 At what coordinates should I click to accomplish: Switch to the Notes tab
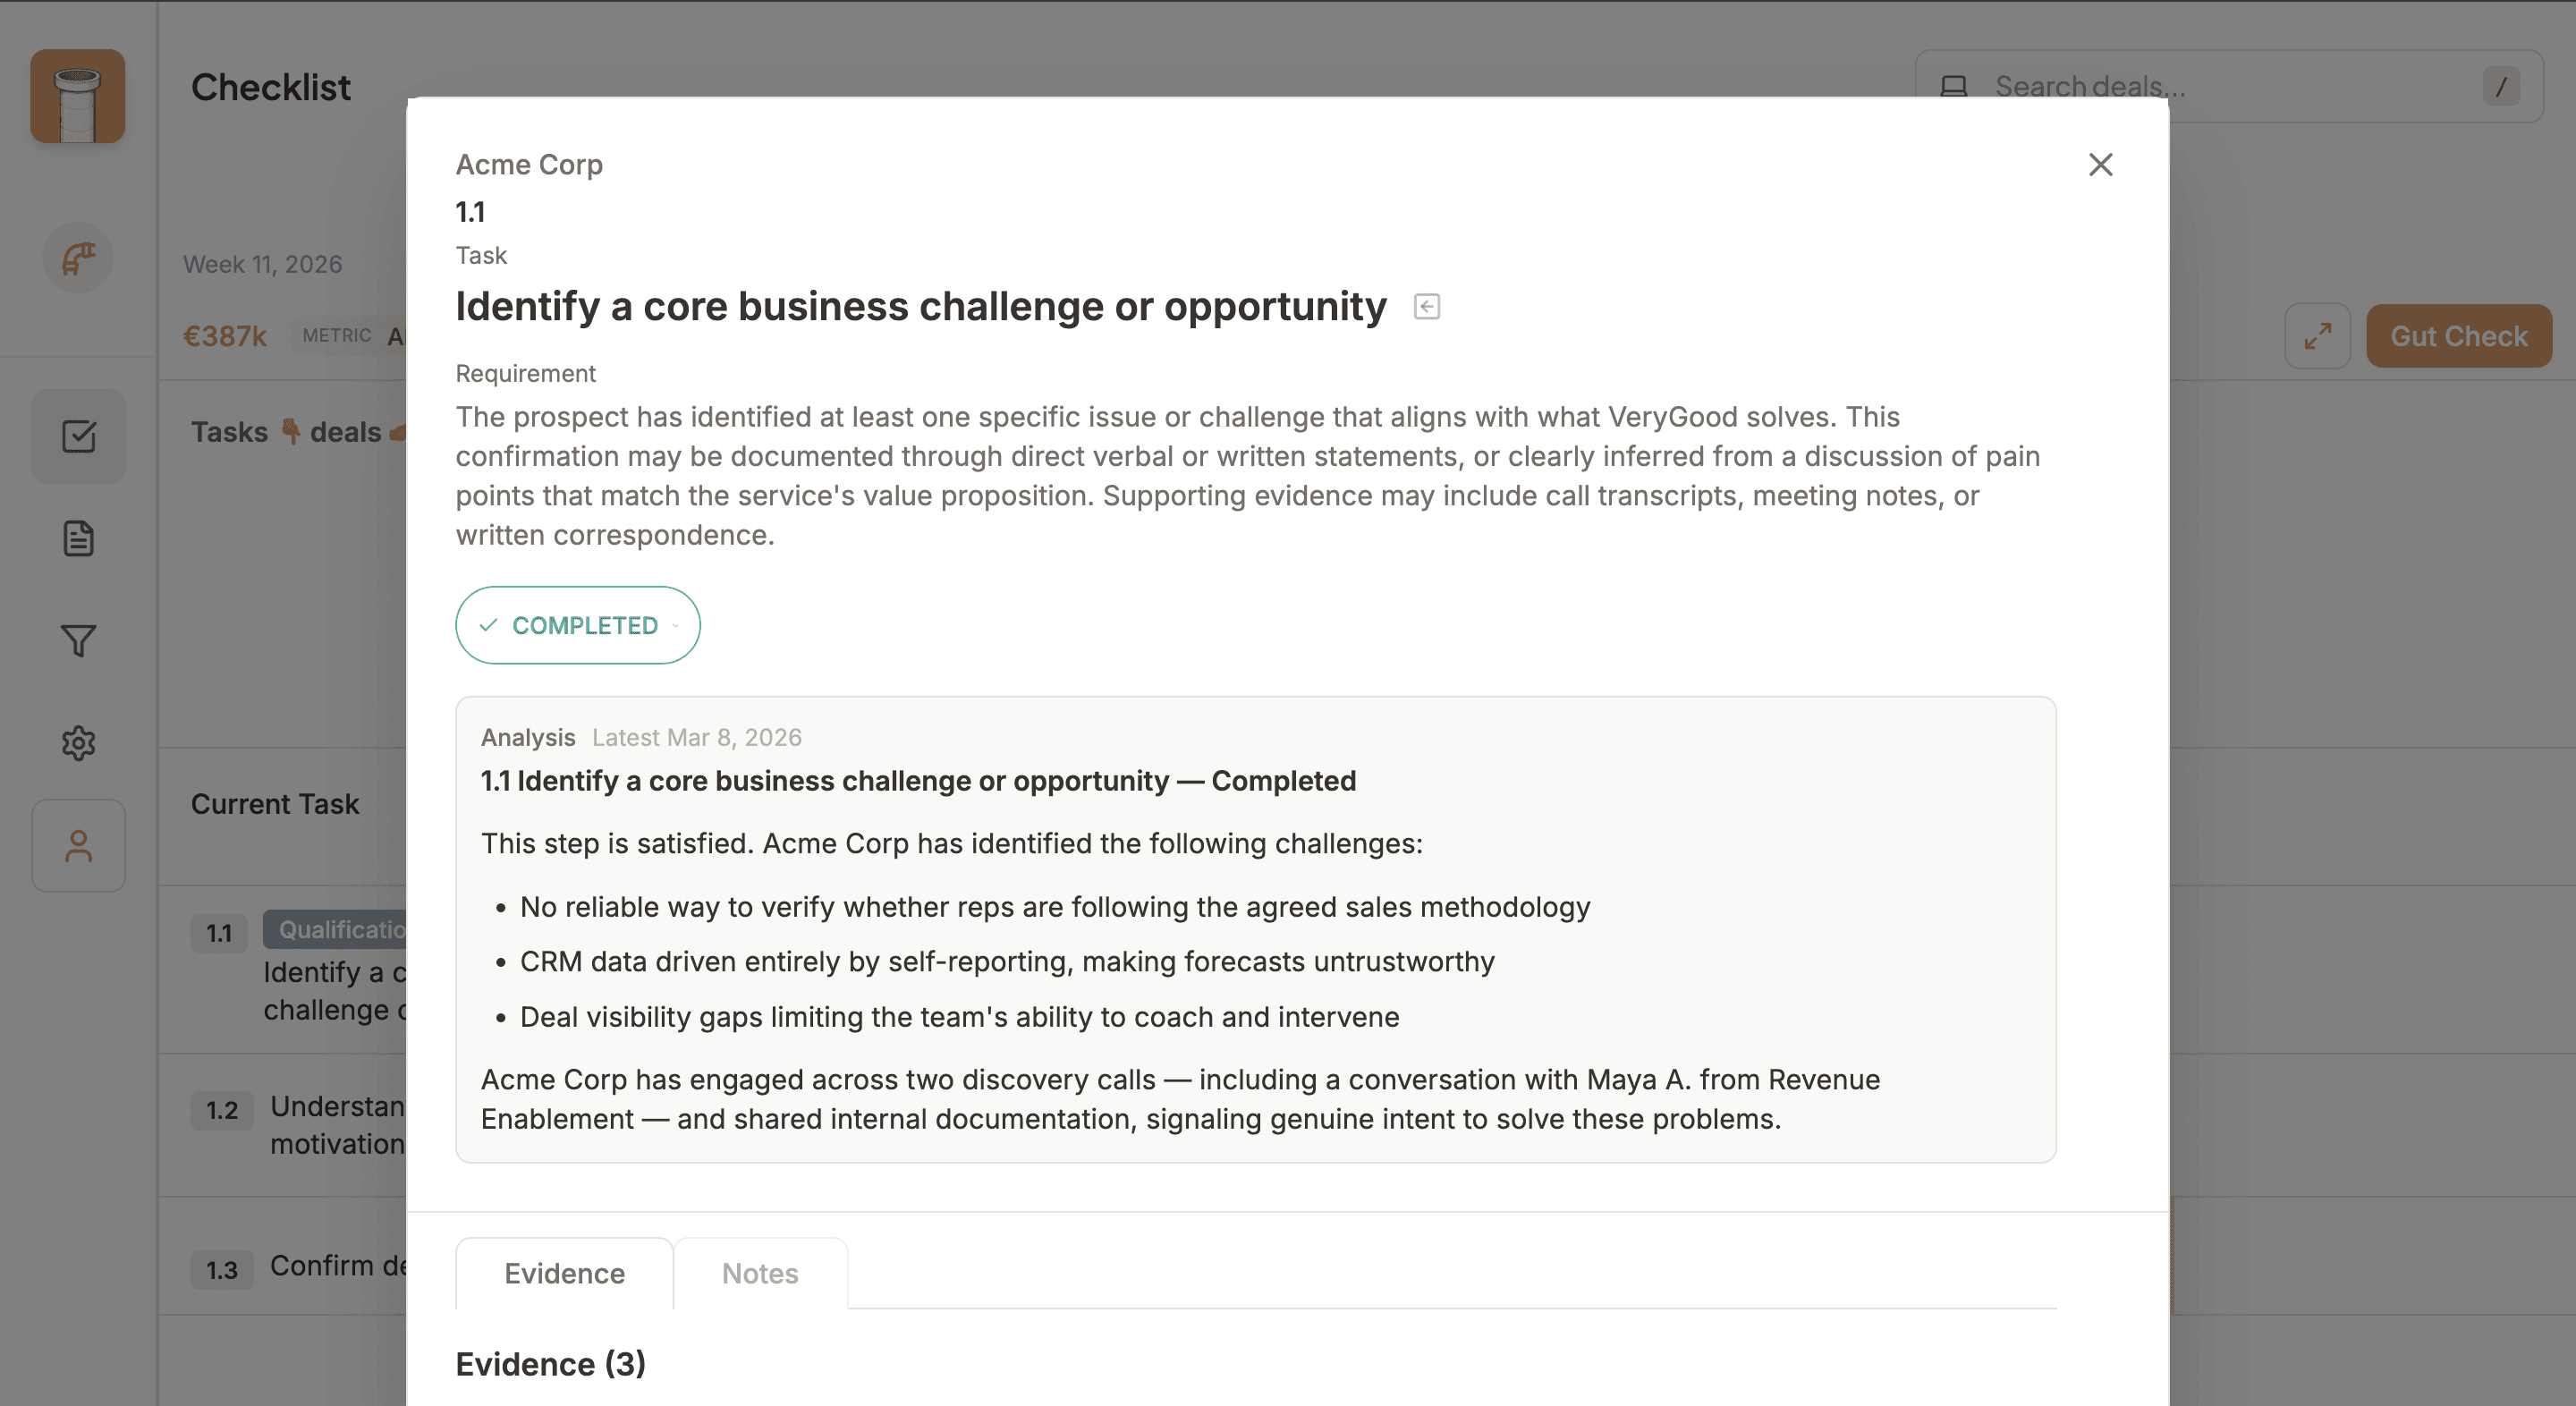coord(760,1273)
